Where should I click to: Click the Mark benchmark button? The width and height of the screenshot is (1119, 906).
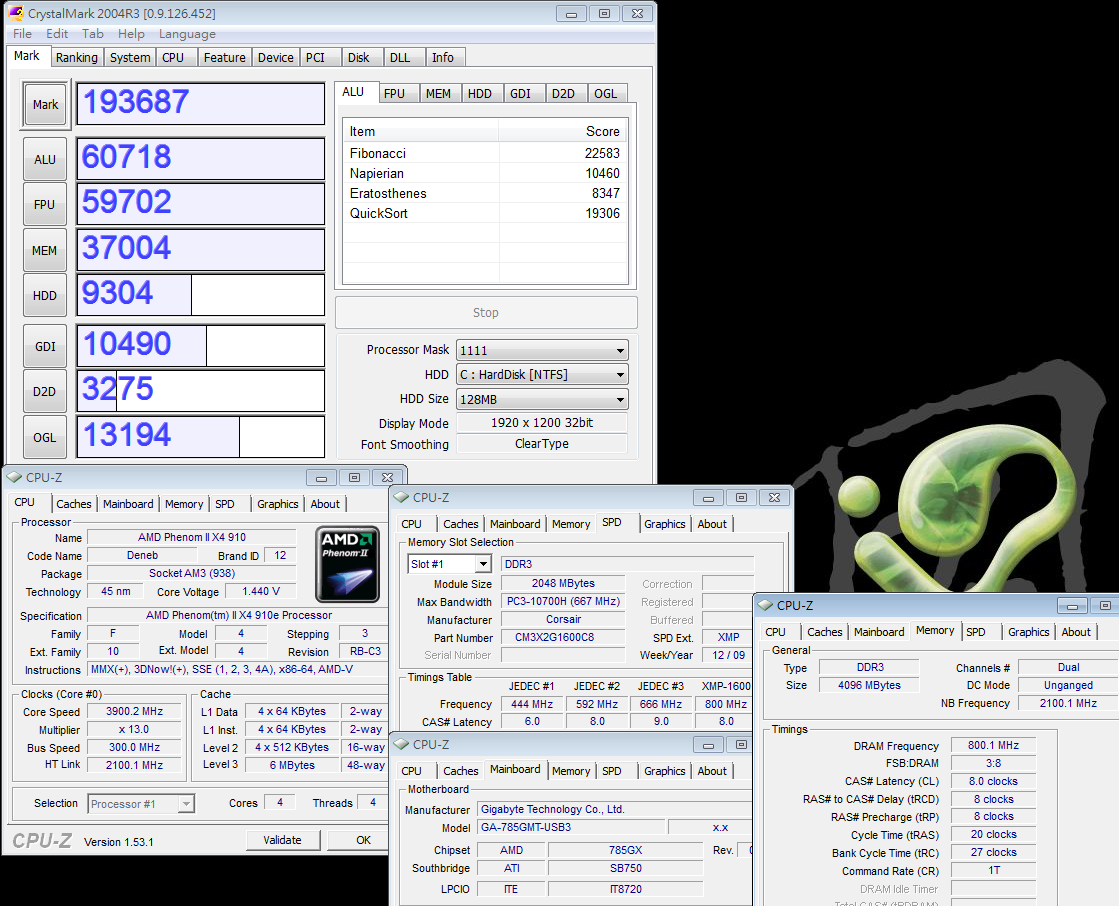coord(46,105)
